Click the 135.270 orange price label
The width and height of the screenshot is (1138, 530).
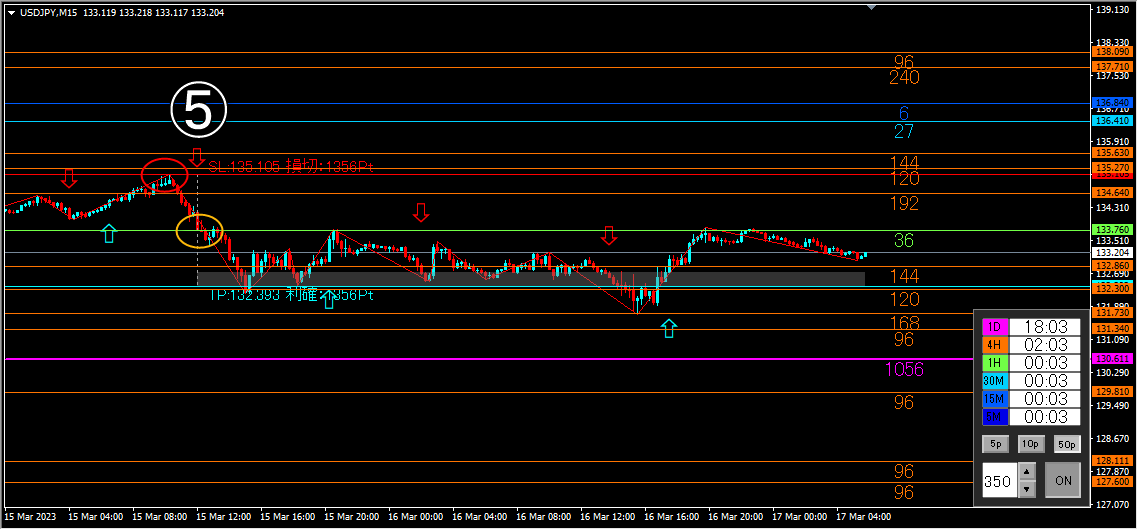[x=1113, y=168]
